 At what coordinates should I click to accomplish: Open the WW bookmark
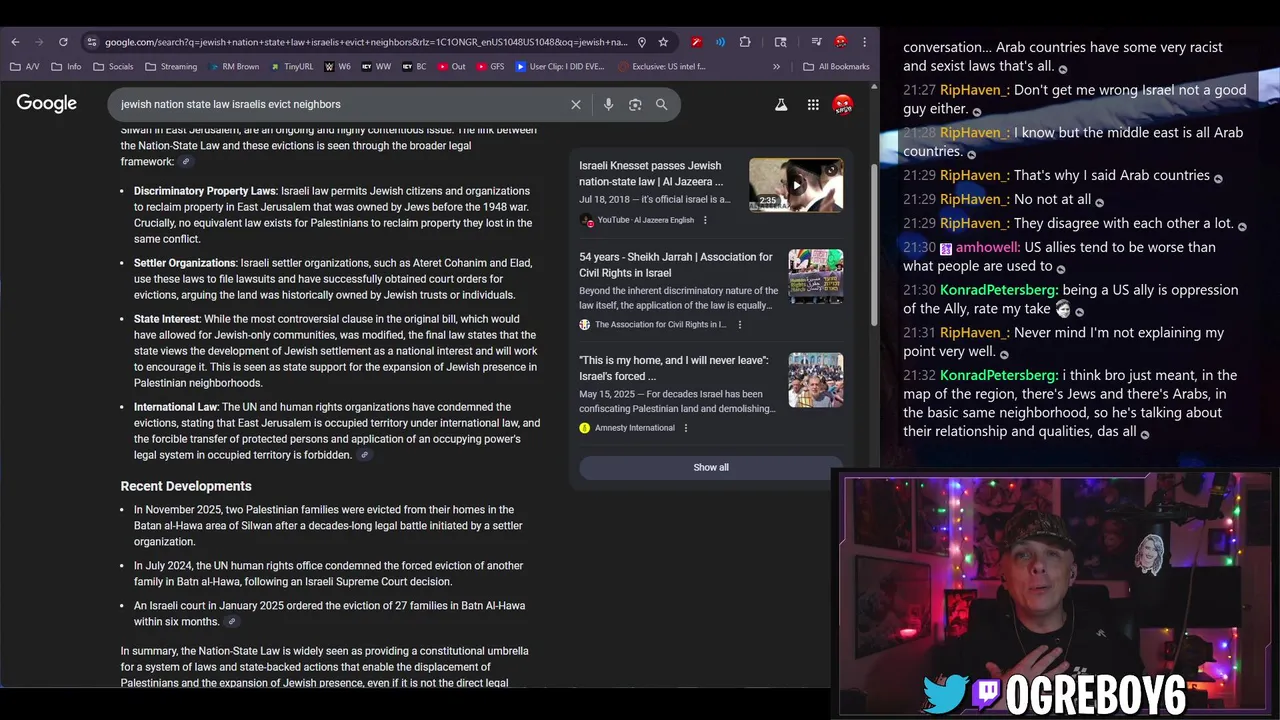click(x=377, y=67)
